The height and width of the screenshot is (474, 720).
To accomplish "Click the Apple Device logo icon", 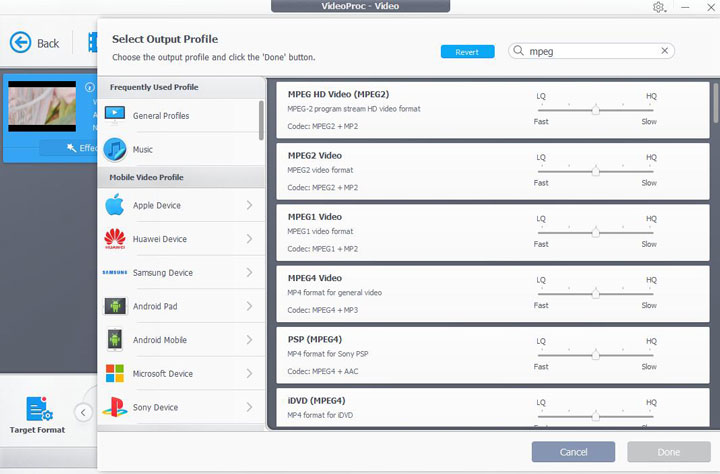I will click(115, 206).
